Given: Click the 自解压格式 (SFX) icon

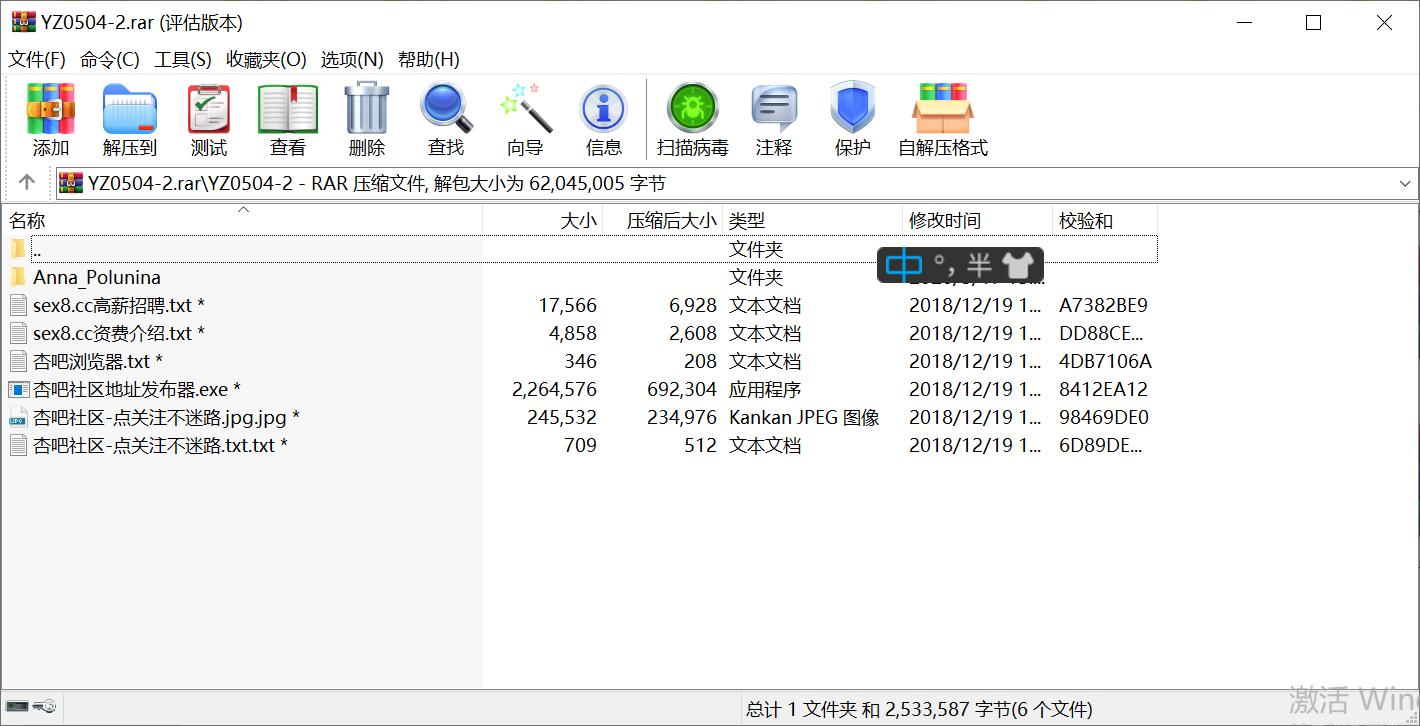Looking at the screenshot, I should (943, 108).
